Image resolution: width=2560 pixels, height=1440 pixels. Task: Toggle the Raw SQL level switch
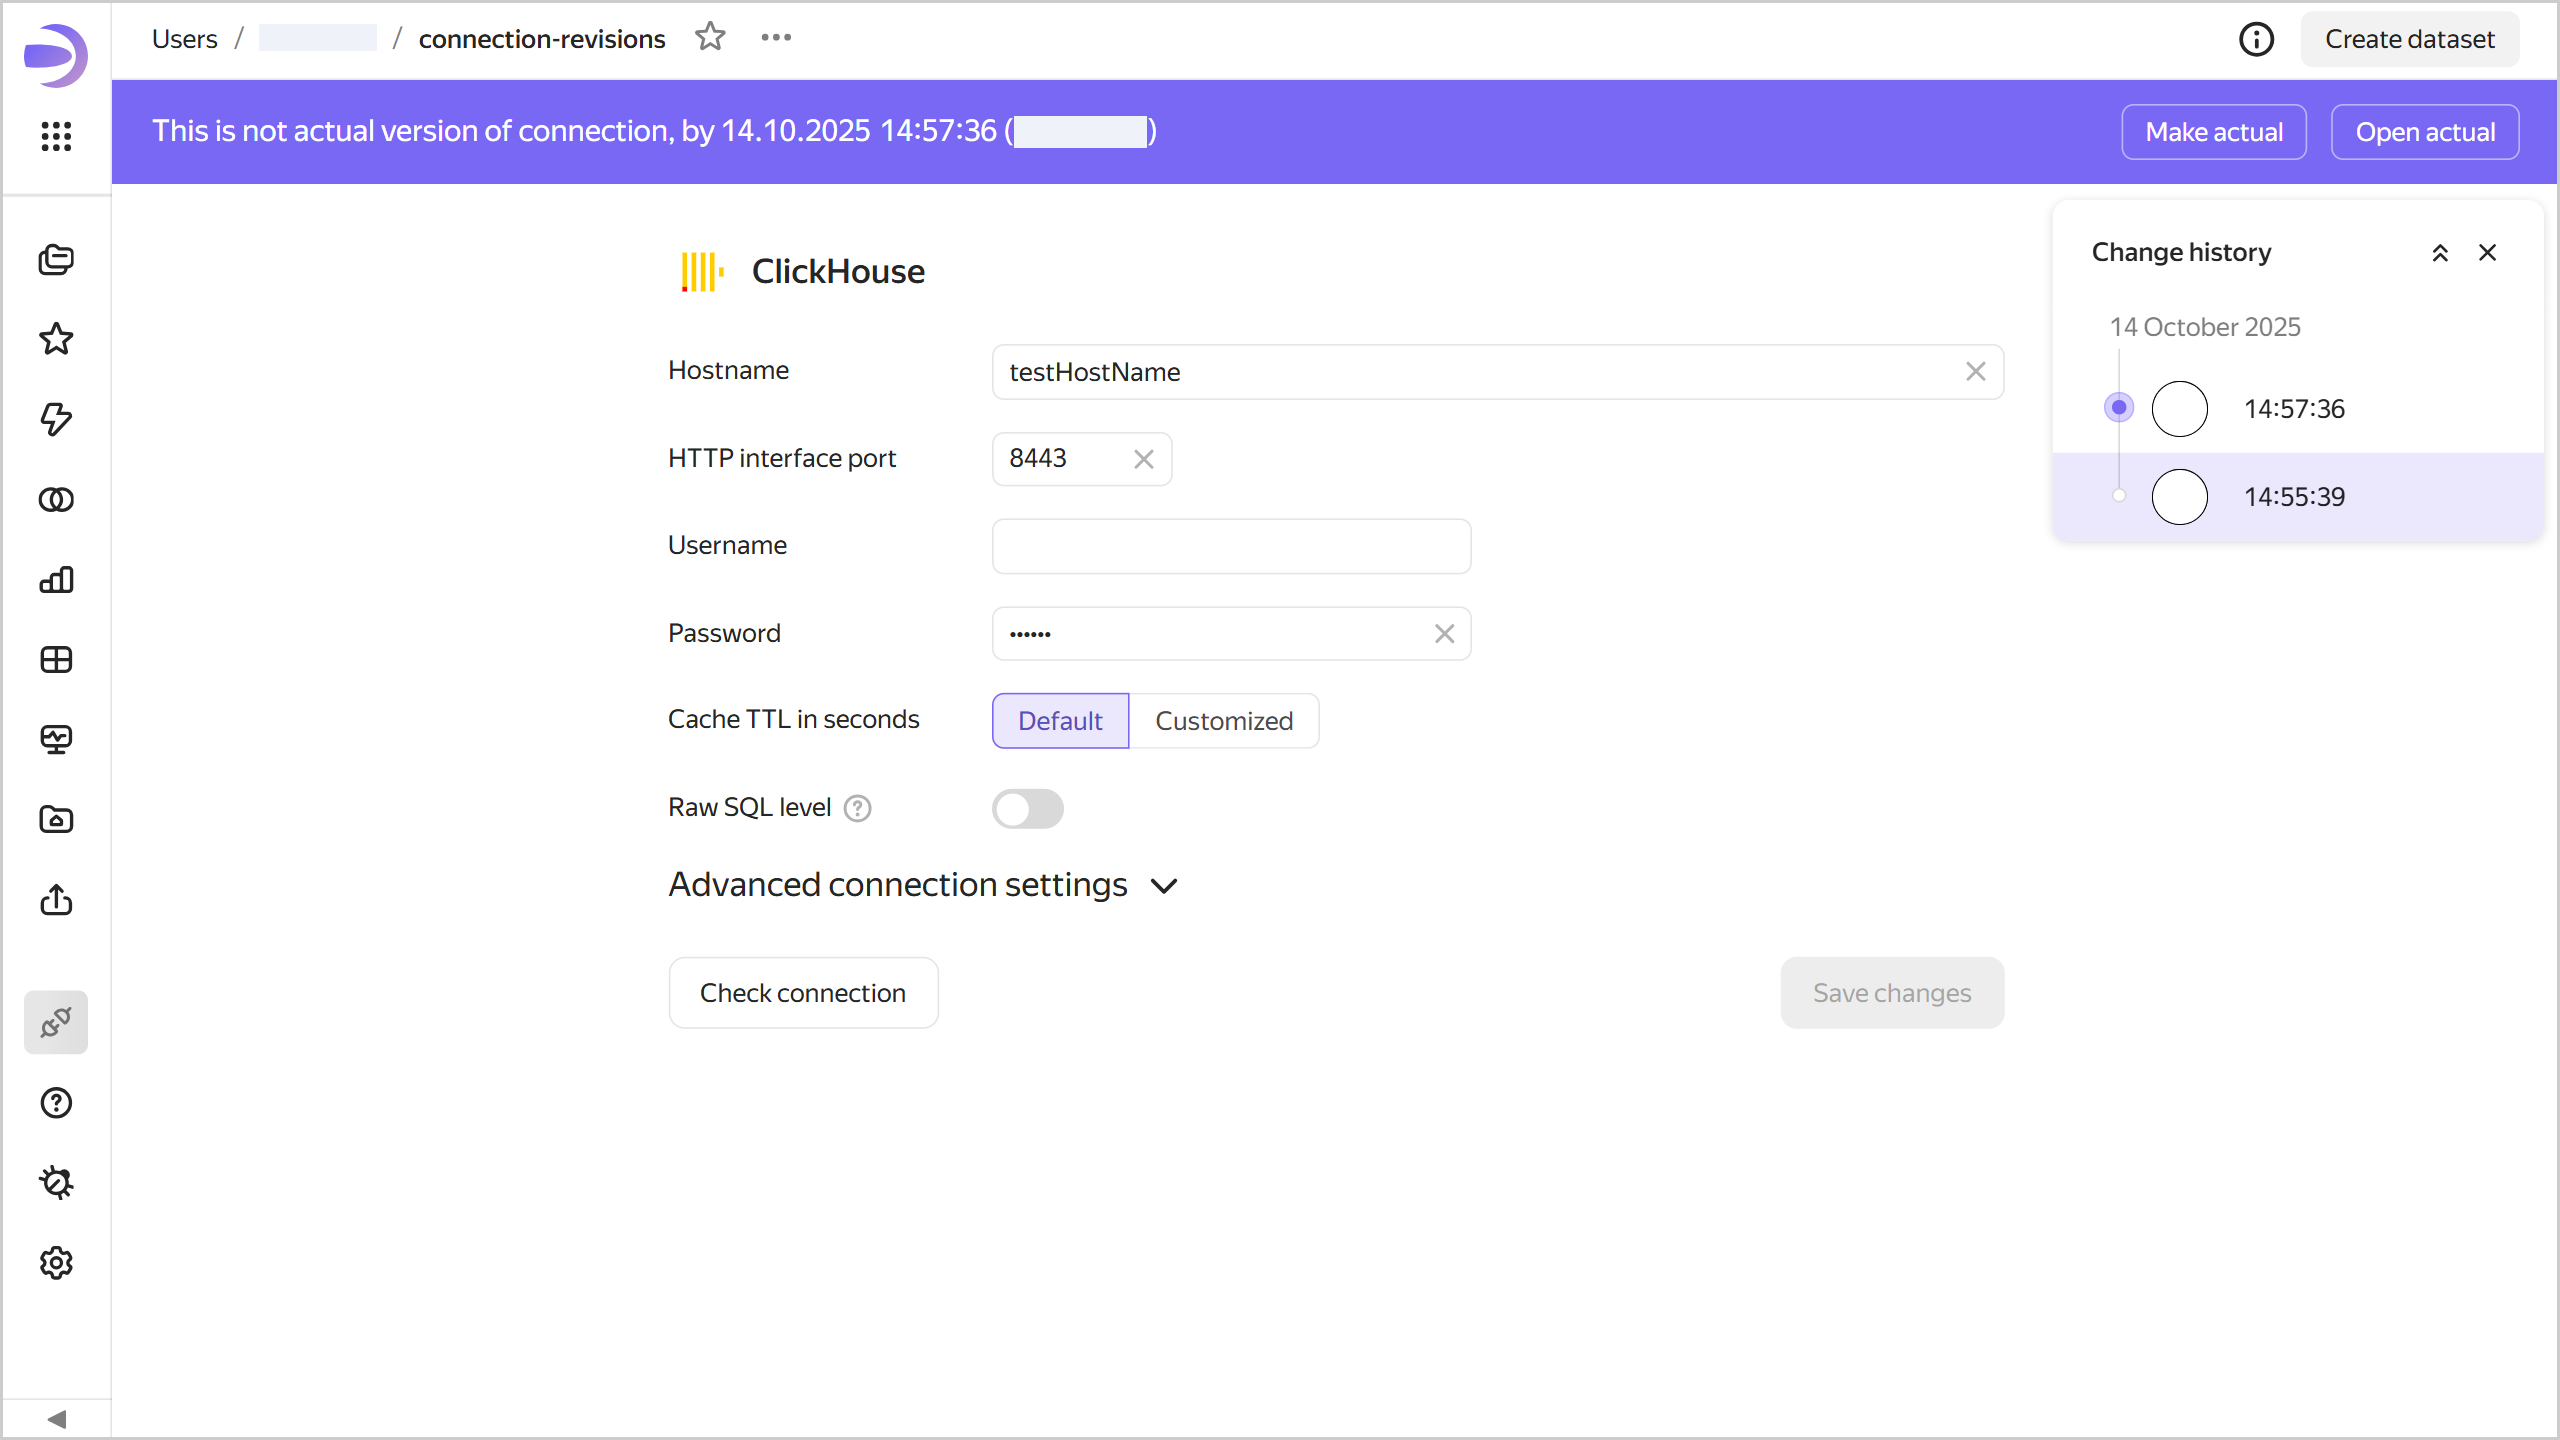tap(1027, 808)
